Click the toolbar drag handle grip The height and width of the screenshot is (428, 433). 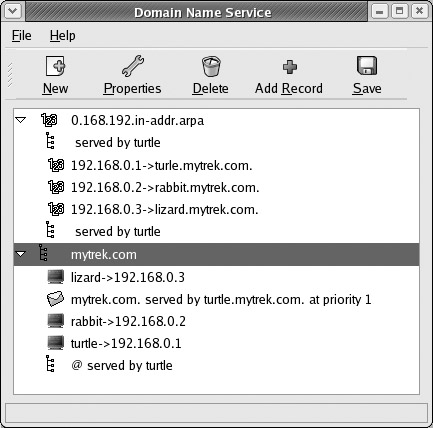pos(10,75)
